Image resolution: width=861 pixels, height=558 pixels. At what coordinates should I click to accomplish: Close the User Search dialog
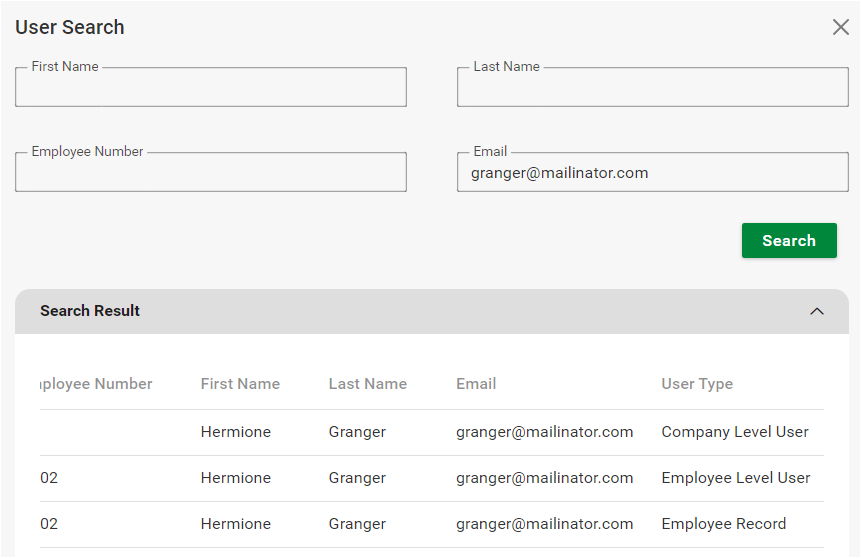pyautogui.click(x=840, y=27)
